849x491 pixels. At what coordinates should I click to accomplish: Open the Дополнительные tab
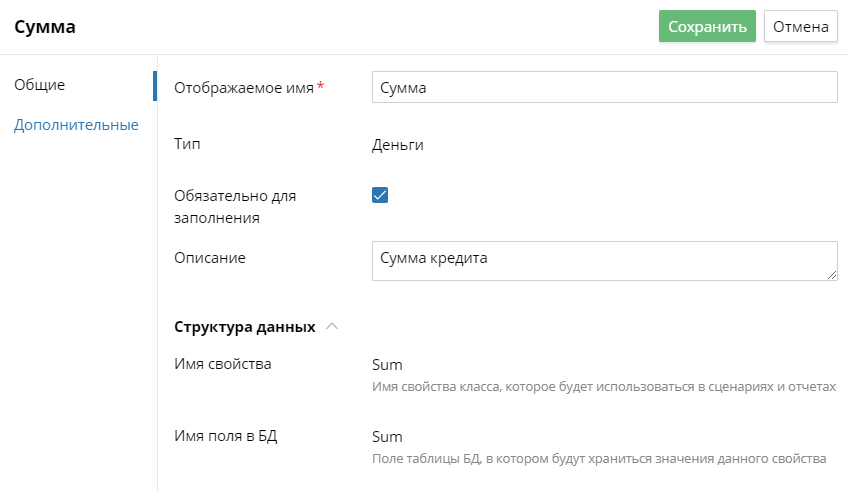pos(76,125)
